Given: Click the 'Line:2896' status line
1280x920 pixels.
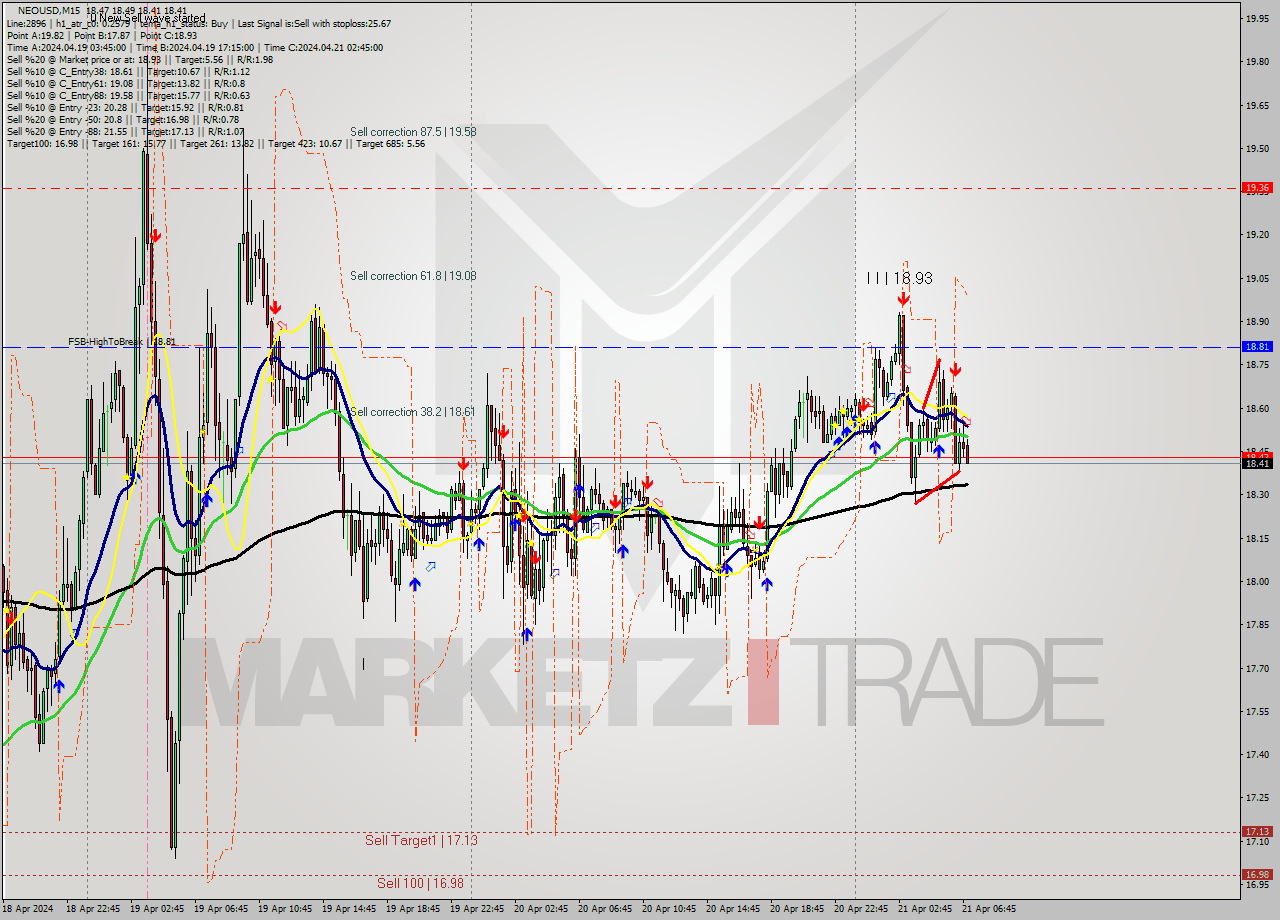Looking at the screenshot, I should tap(199, 23).
